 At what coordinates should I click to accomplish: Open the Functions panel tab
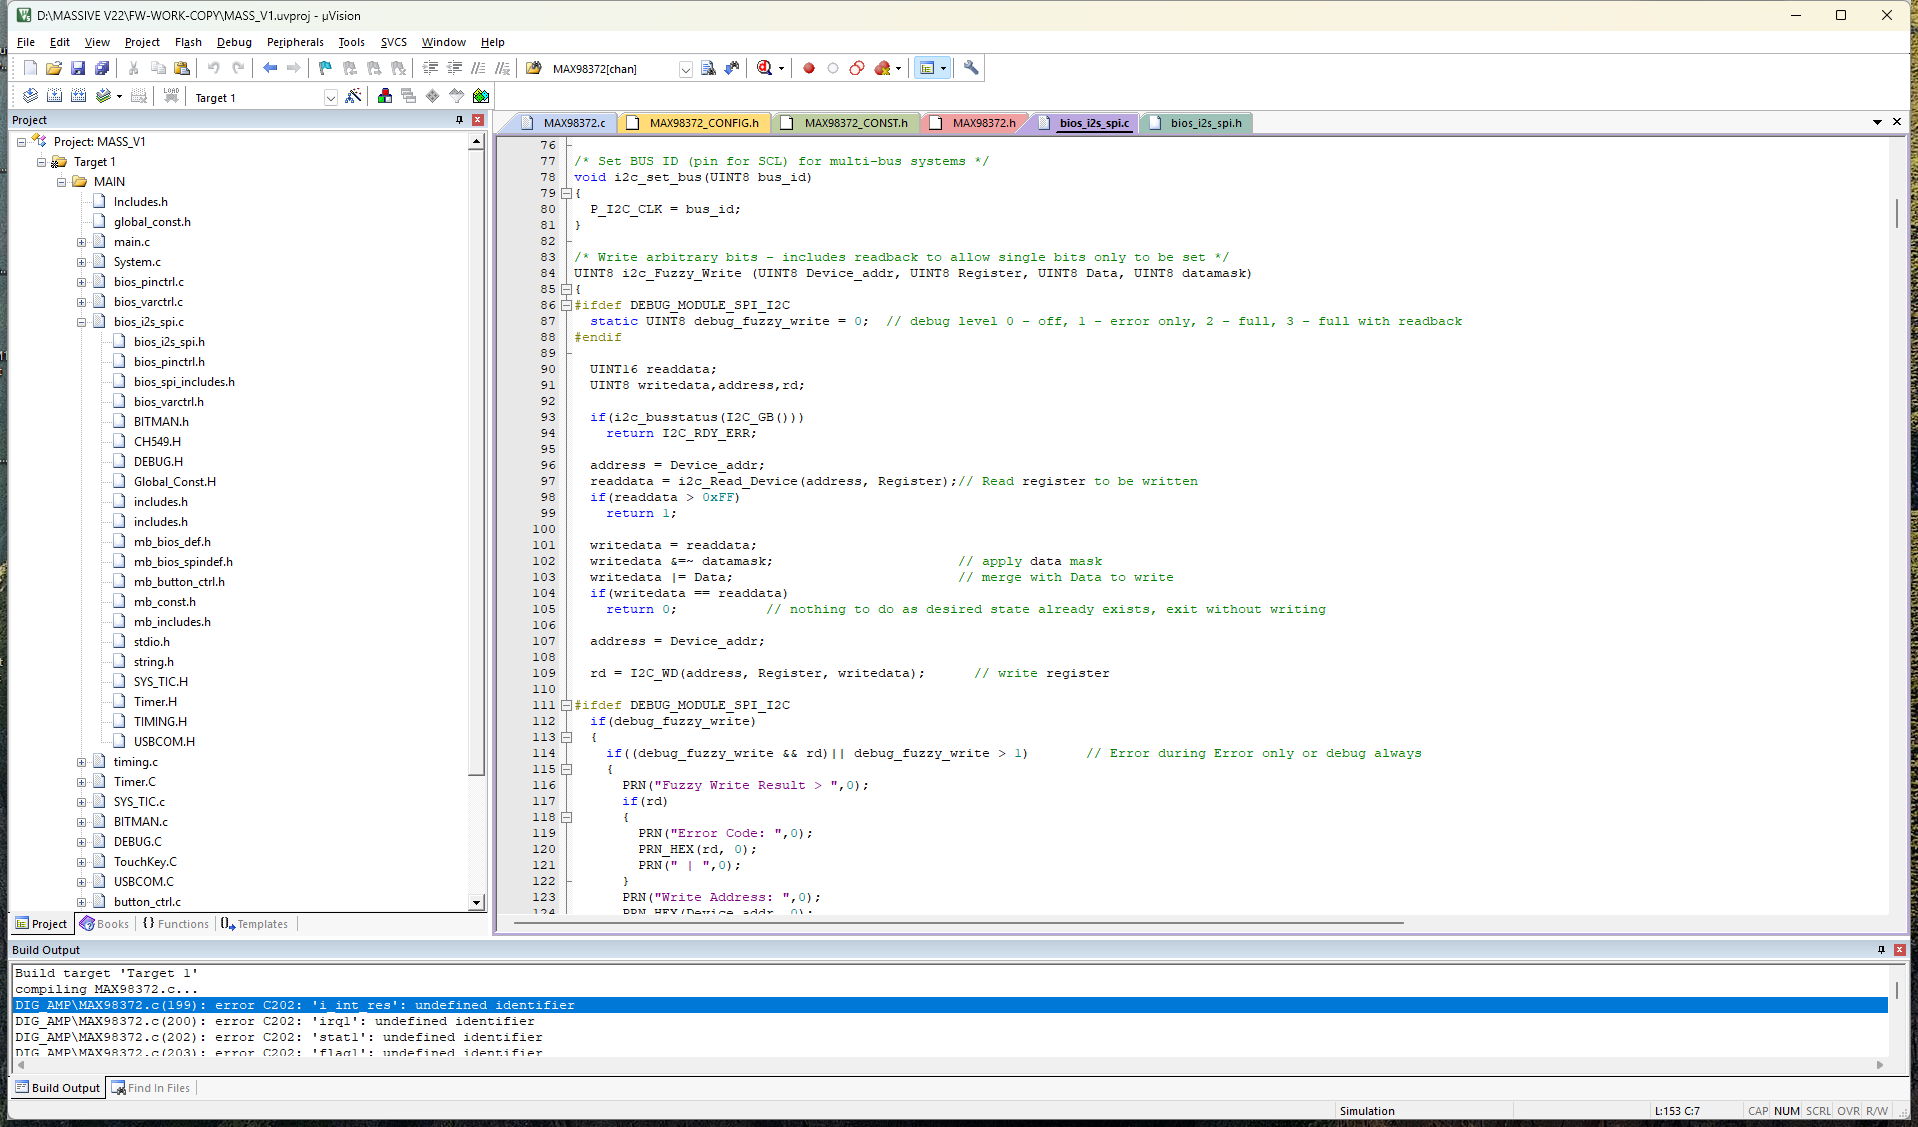[176, 924]
